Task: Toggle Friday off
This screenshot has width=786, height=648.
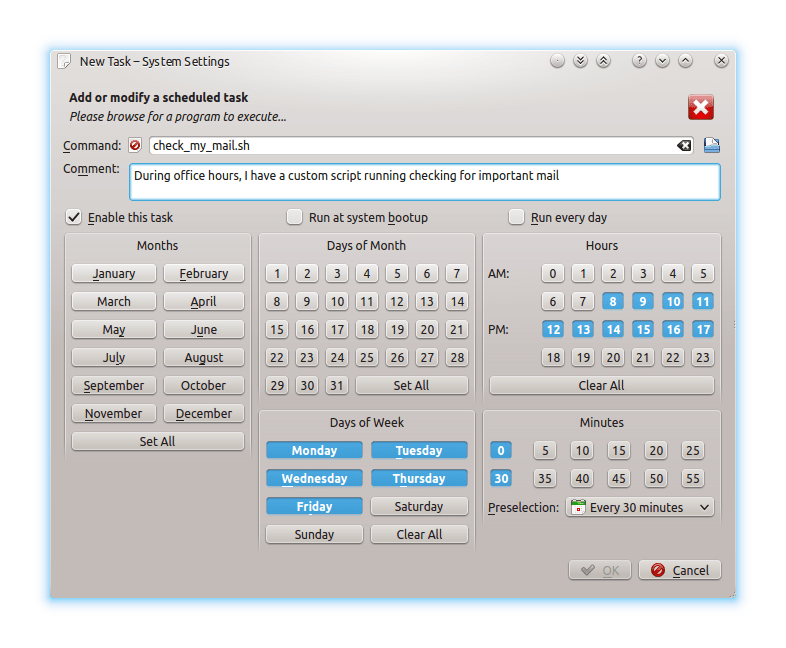Action: (314, 506)
